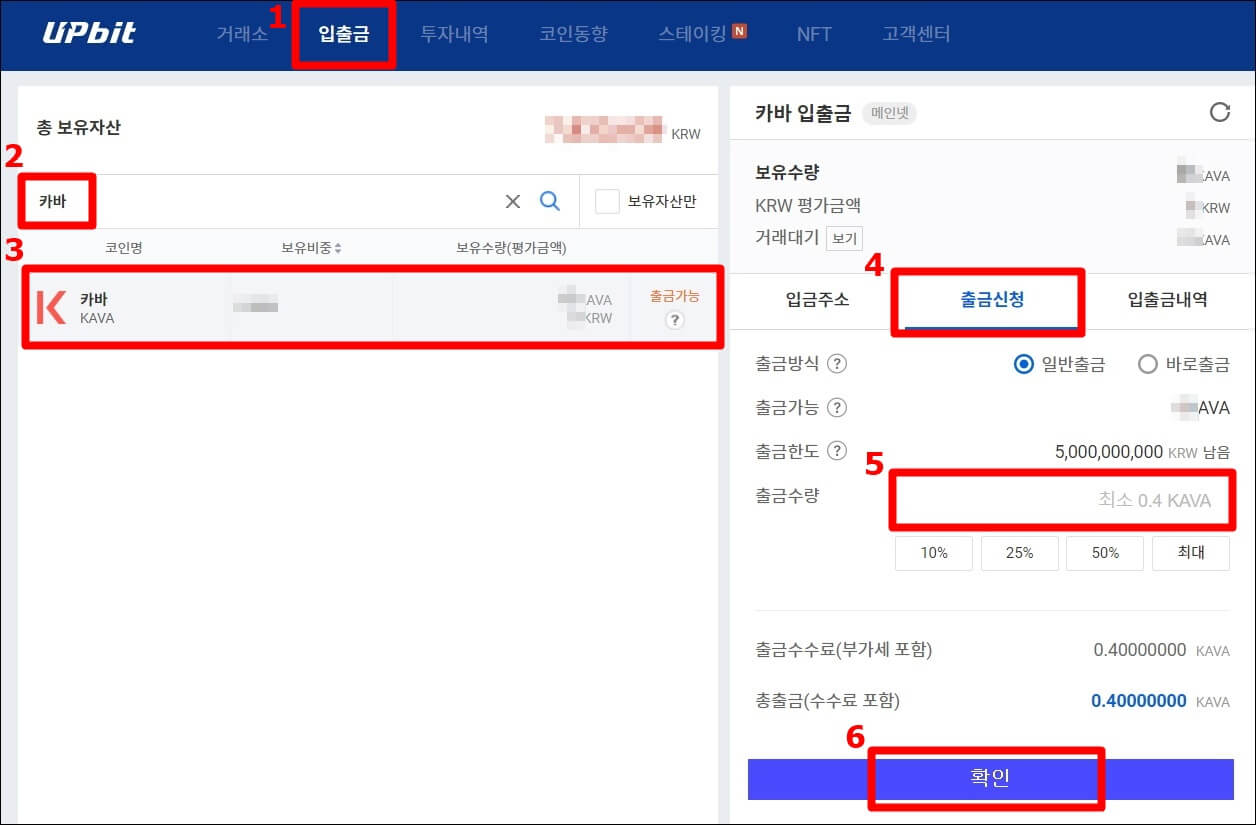Image resolution: width=1256 pixels, height=825 pixels.
Task: Select the 일반출금 radio button
Action: coord(1023,365)
